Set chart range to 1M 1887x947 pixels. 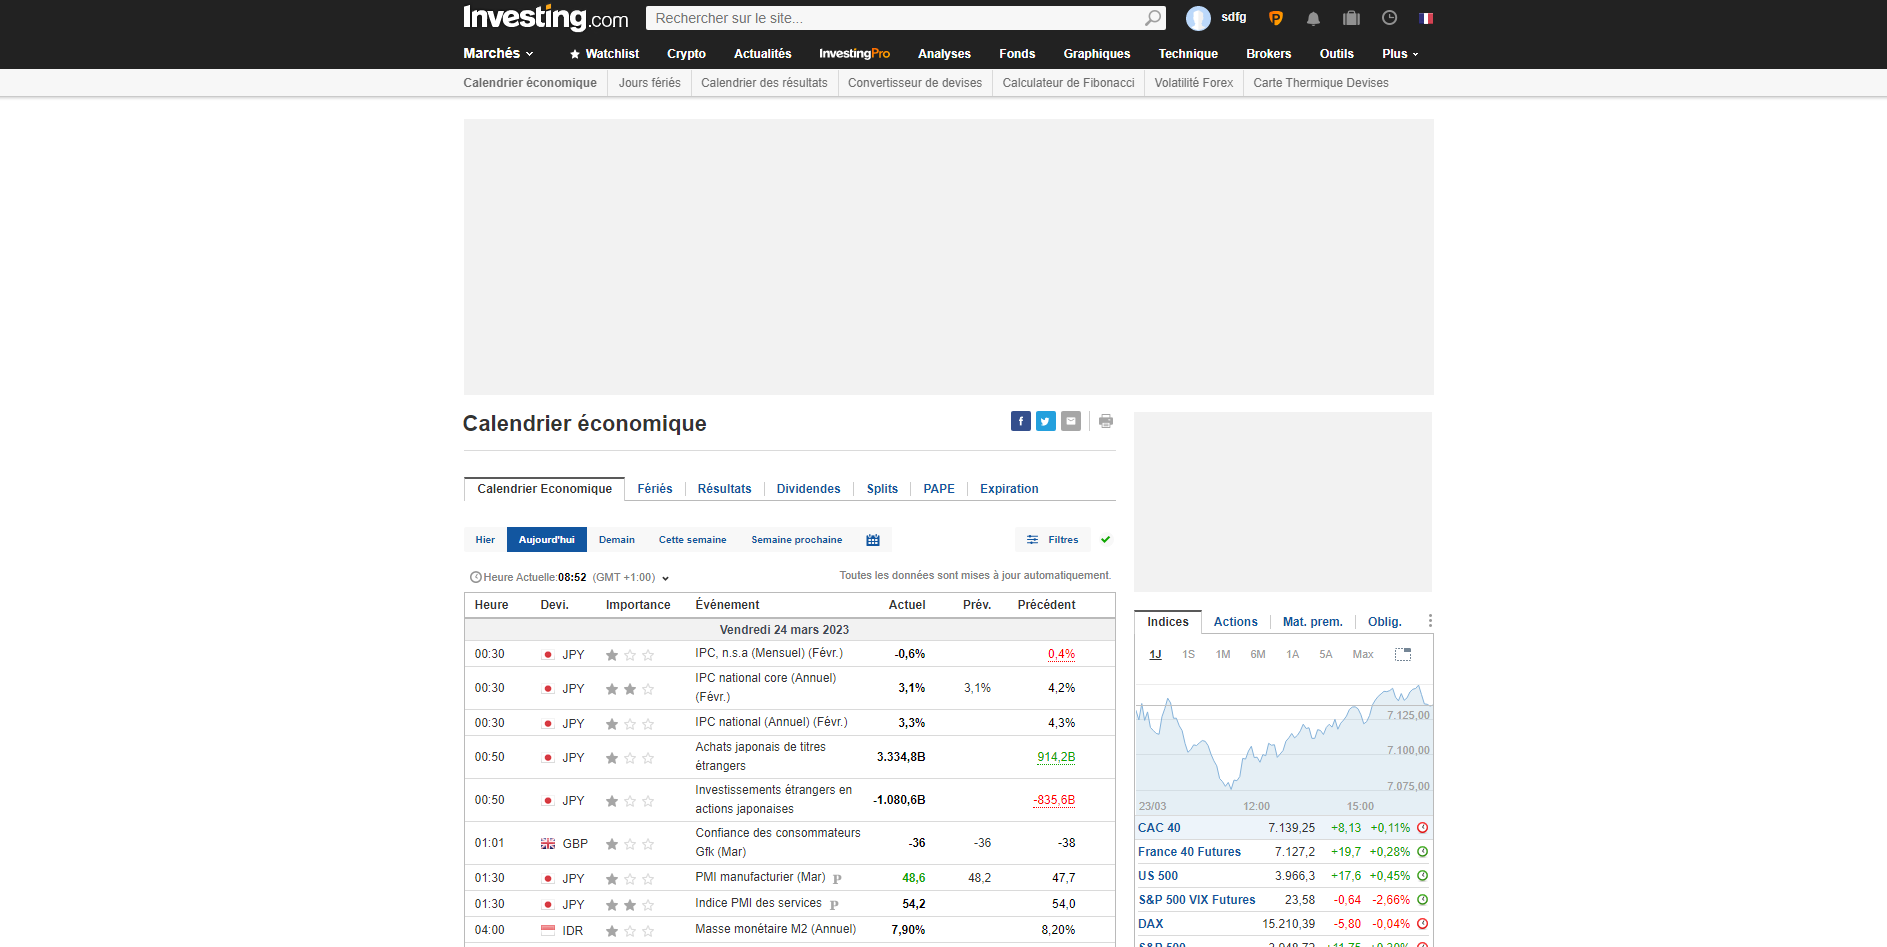click(1222, 655)
